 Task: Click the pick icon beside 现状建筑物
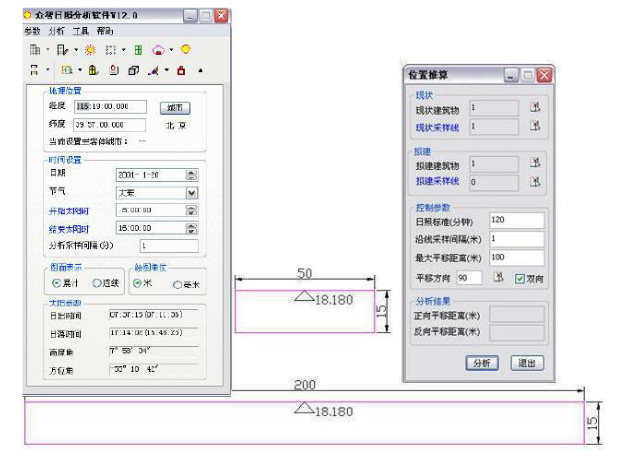[535, 107]
